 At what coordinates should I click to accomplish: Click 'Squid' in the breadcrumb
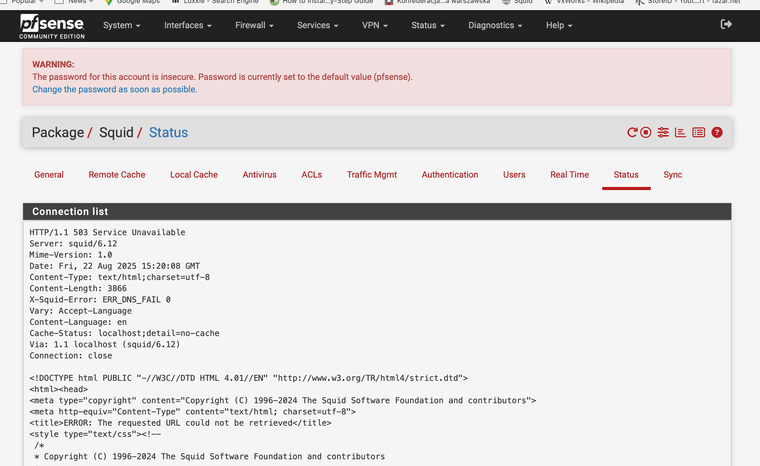point(116,132)
